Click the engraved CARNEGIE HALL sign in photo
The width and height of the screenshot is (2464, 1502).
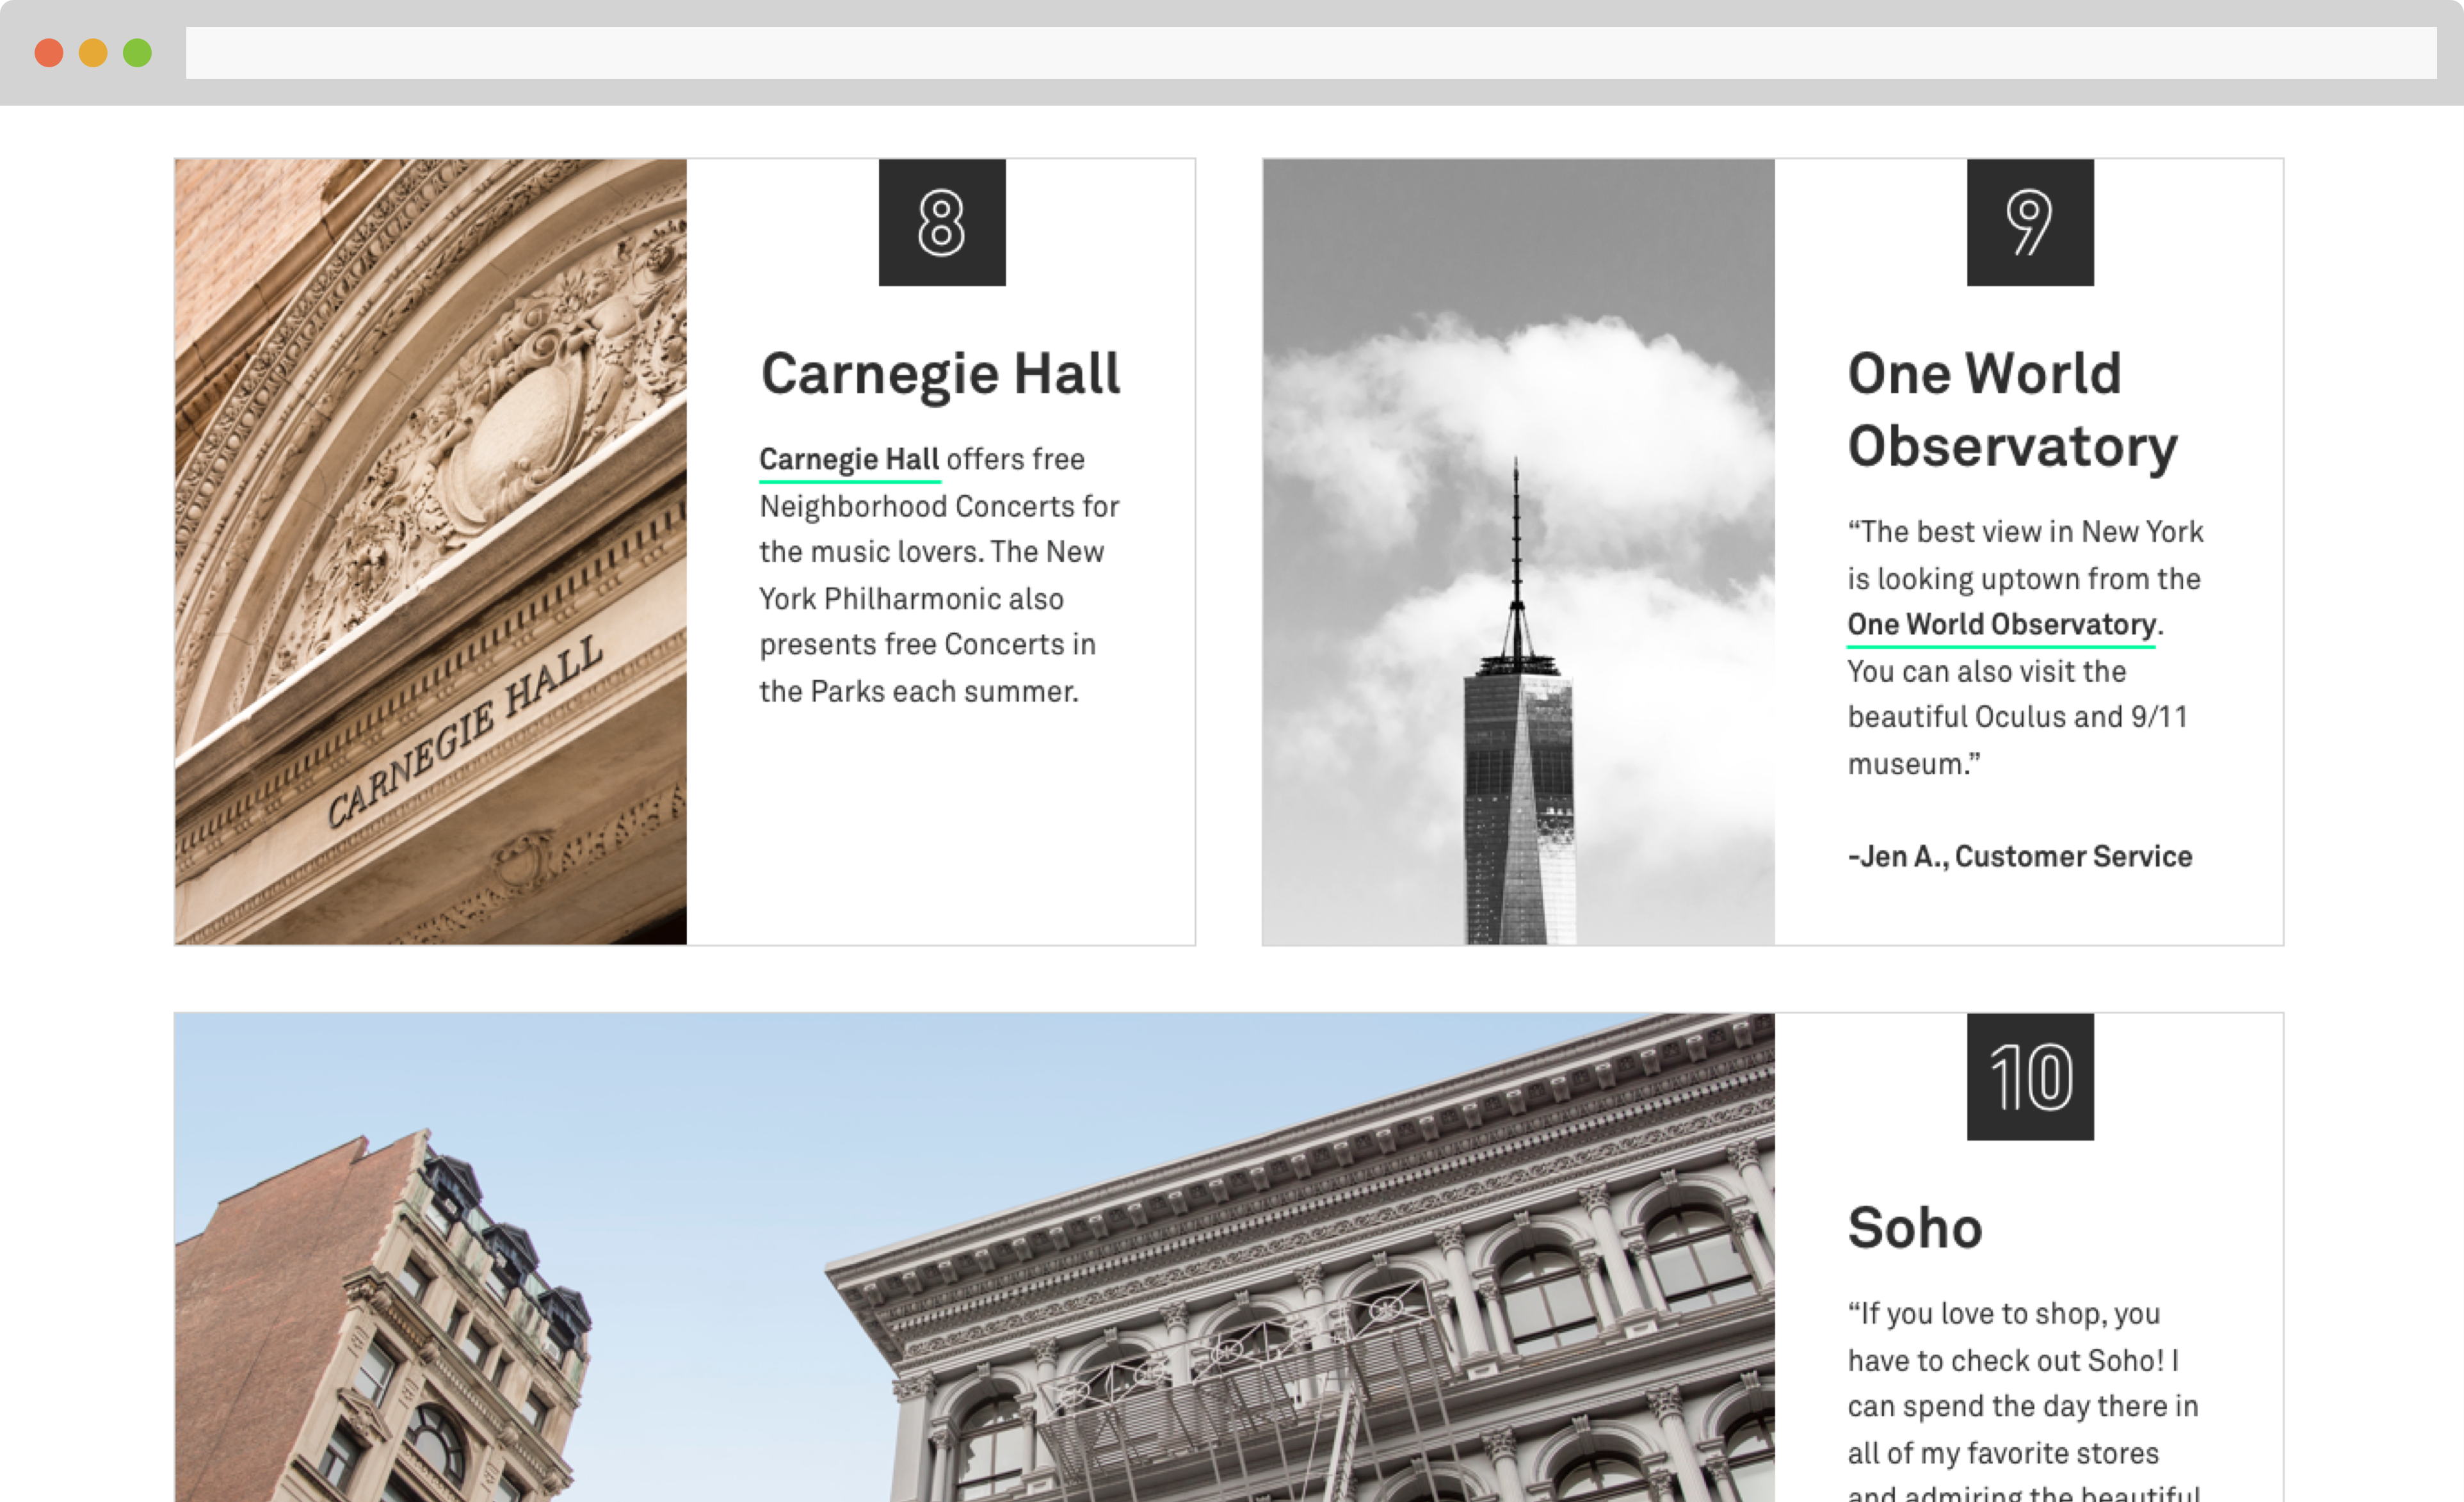[x=465, y=732]
